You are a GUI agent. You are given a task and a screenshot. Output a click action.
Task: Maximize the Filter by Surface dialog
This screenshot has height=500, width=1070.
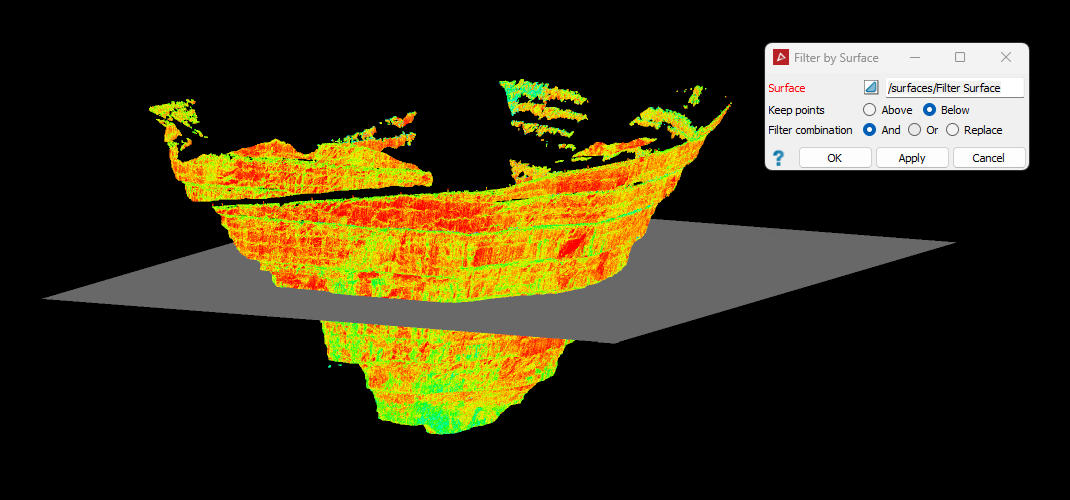[x=959, y=58]
